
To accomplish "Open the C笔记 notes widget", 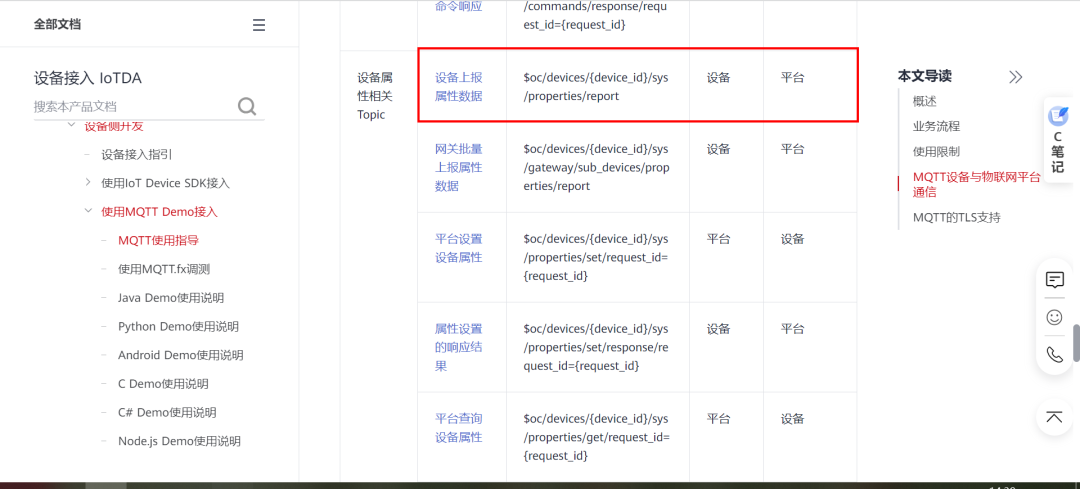I will click(x=1058, y=140).
